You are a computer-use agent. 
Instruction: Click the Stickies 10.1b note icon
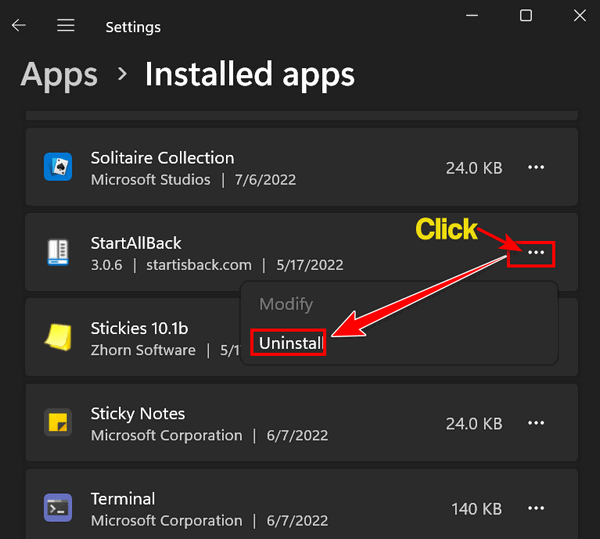pos(58,337)
